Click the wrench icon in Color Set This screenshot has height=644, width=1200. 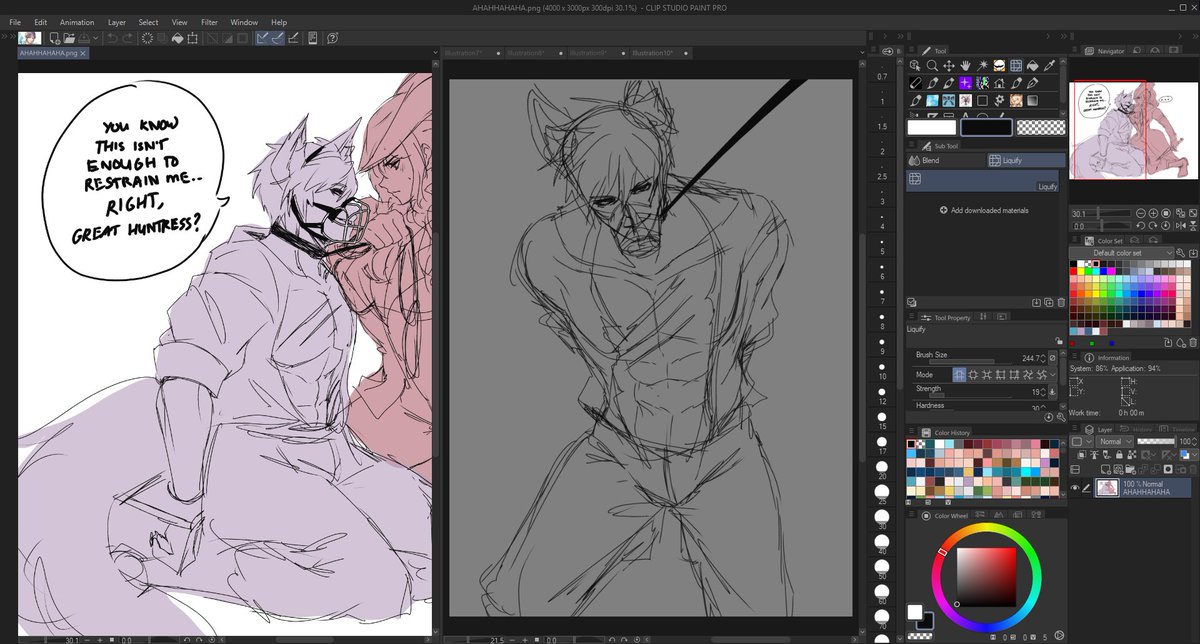pyautogui.click(x=1180, y=253)
